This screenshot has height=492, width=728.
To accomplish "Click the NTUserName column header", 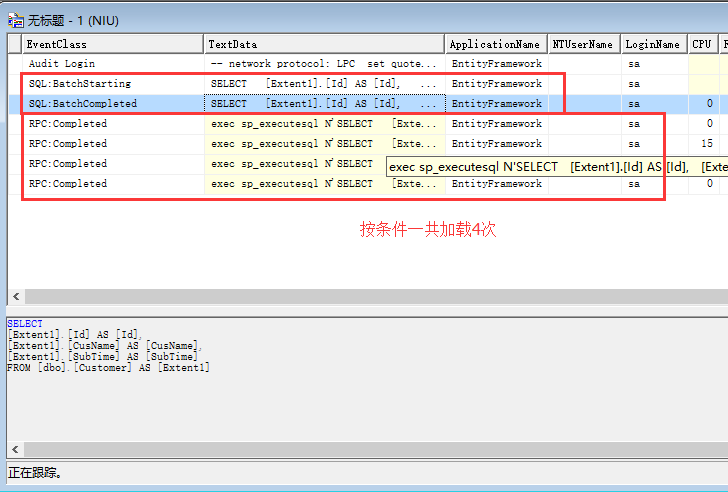I will tap(583, 44).
